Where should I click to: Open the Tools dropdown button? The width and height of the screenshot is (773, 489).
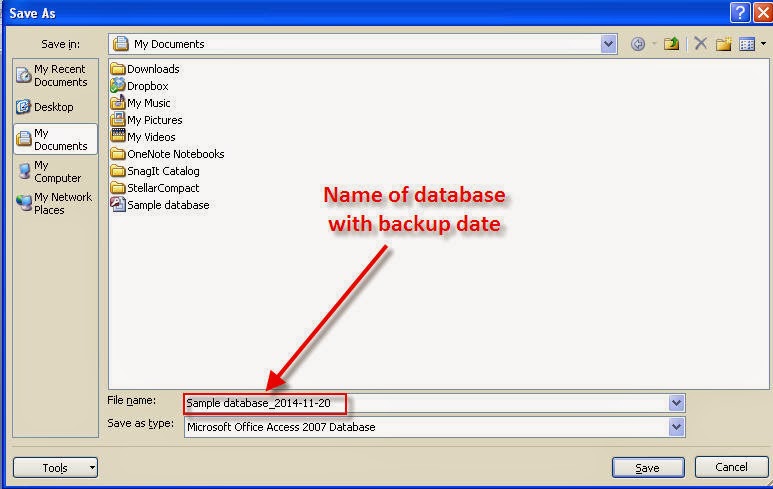click(x=55, y=467)
